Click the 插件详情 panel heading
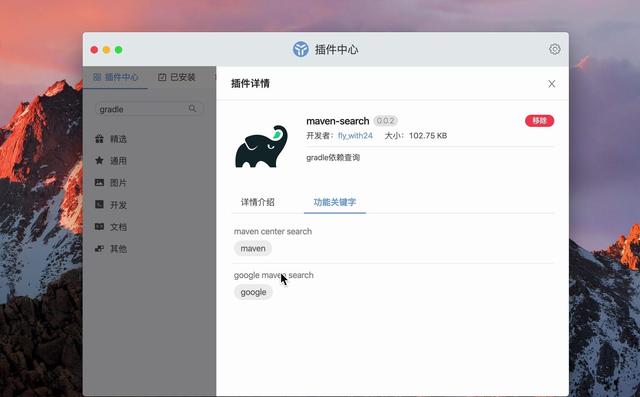This screenshot has width=640, height=397. (250, 84)
